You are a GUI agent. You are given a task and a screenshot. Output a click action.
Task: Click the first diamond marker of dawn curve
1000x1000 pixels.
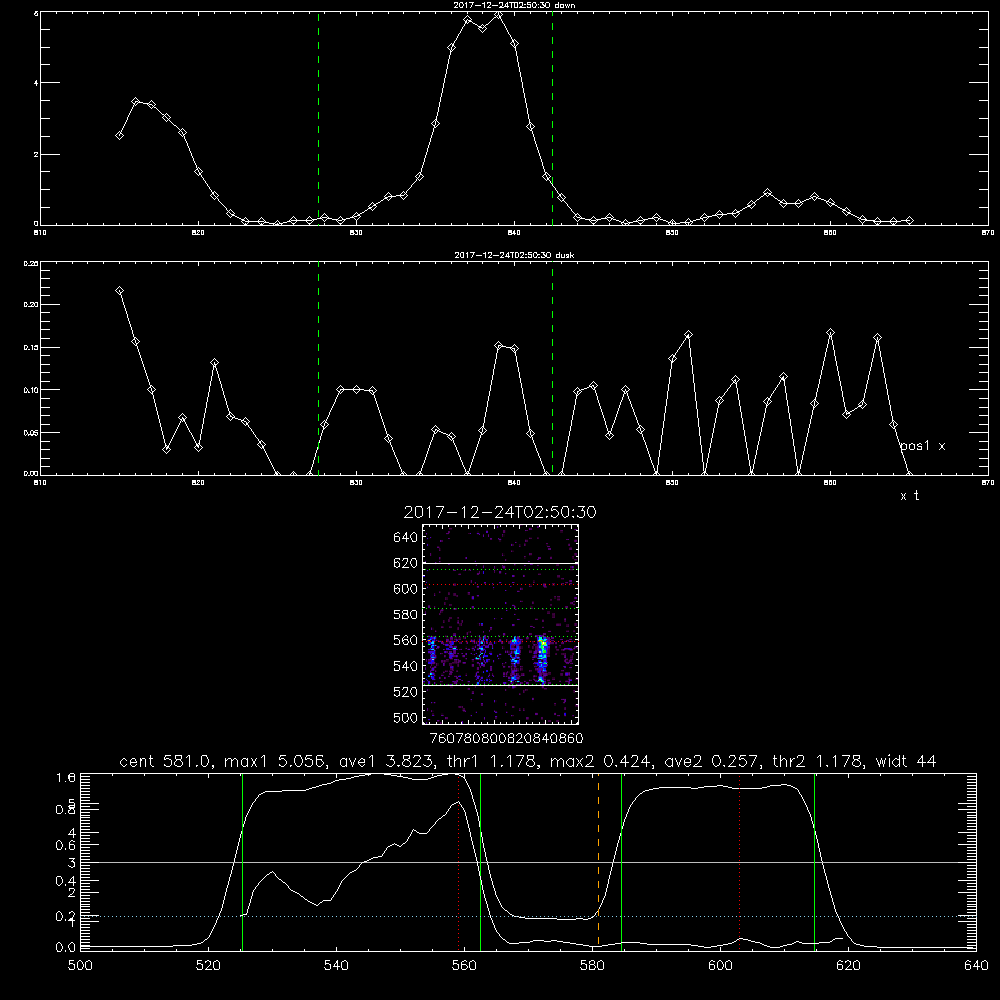[x=119, y=135]
